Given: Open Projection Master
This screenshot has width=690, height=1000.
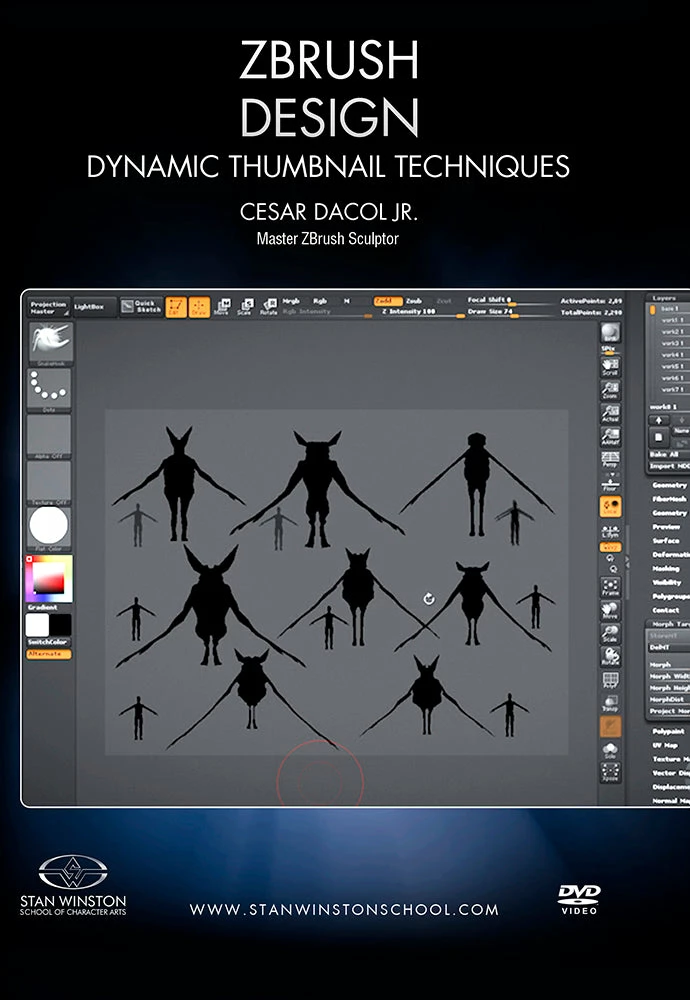Looking at the screenshot, I should click(48, 307).
